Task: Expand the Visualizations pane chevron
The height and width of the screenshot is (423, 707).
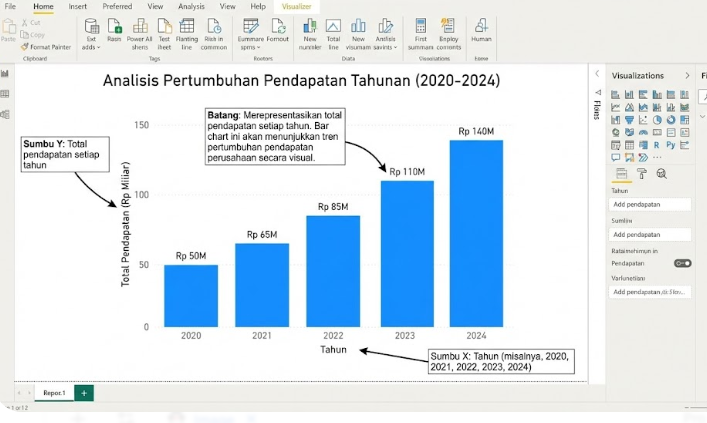Action: [687, 75]
